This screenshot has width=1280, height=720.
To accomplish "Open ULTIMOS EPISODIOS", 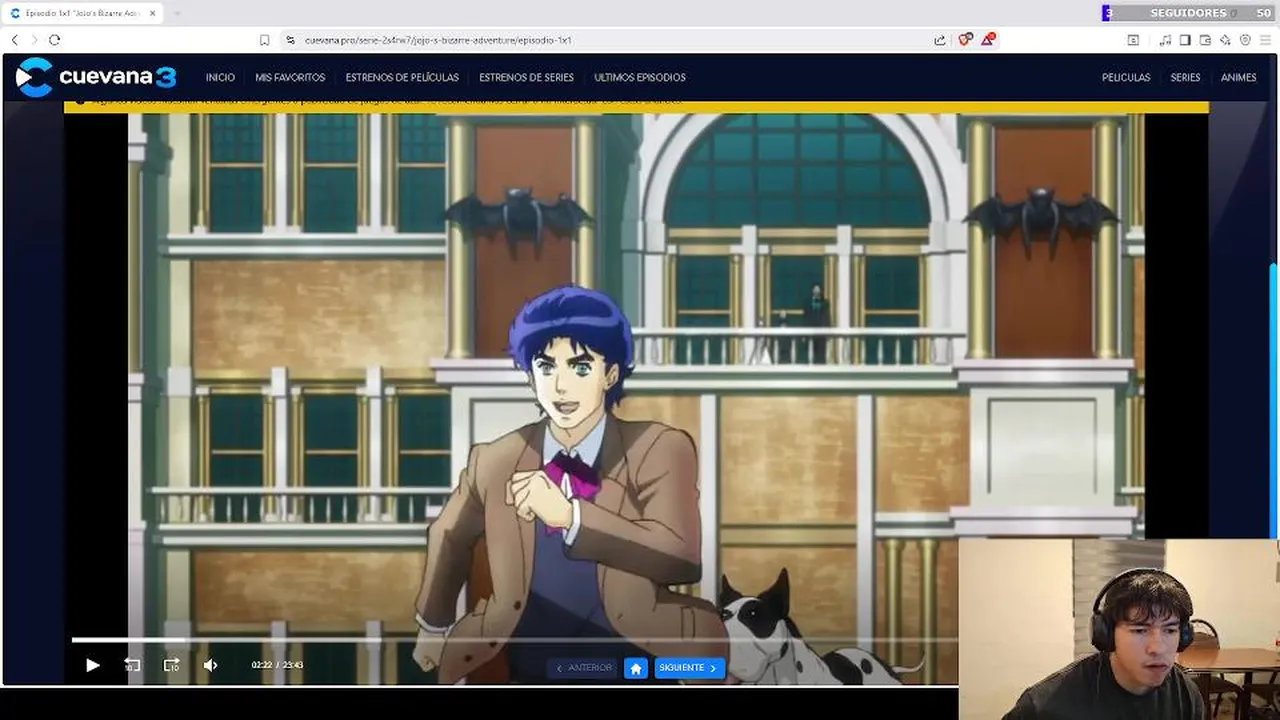I will tap(640, 77).
